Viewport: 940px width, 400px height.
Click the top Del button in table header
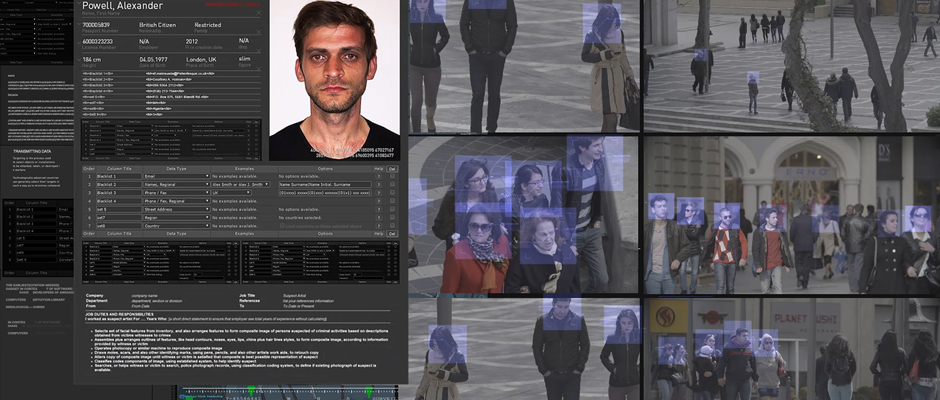click(392, 169)
